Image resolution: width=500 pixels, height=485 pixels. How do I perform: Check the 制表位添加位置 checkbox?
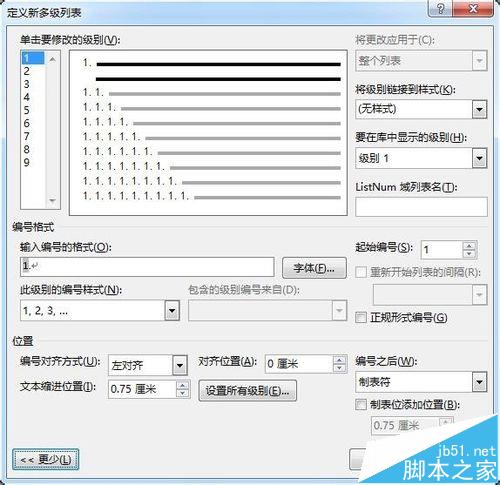(x=361, y=405)
